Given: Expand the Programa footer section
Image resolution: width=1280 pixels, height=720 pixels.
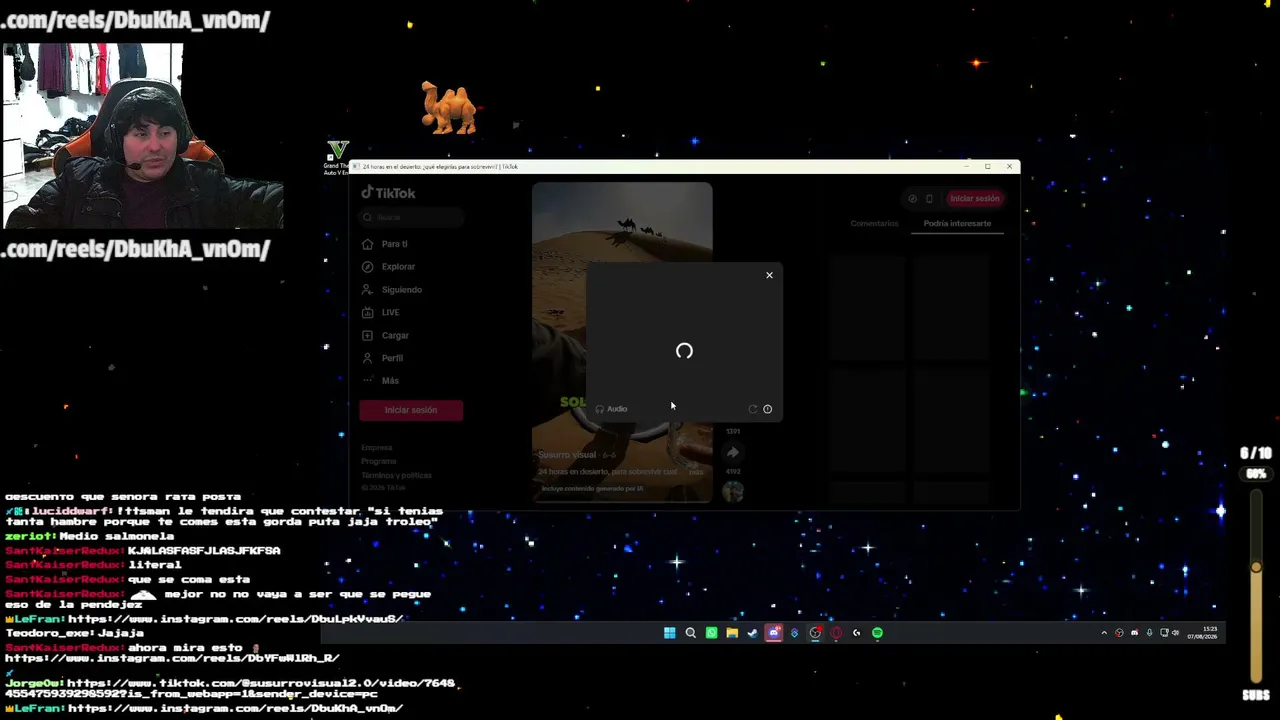Looking at the screenshot, I should [379, 461].
